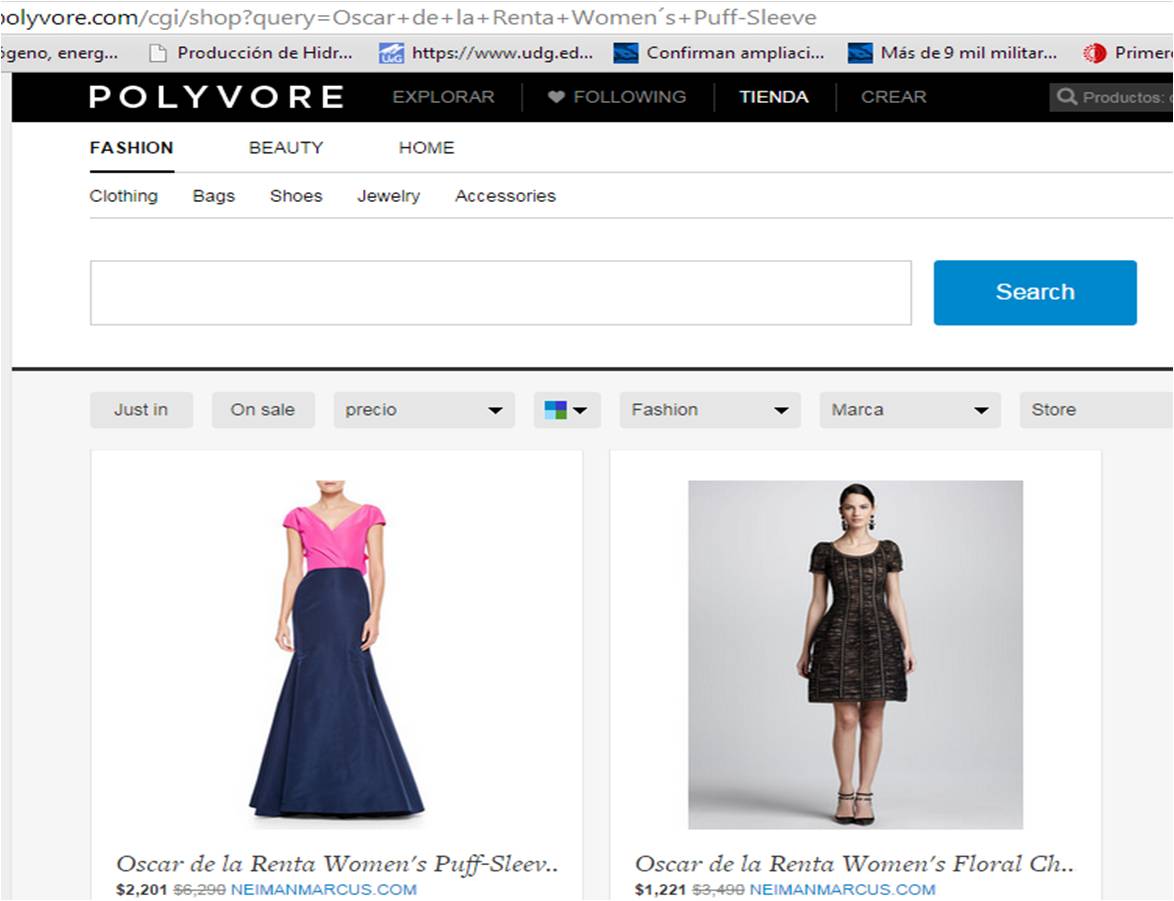1174x901 pixels.
Task: Switch to the Beauty tab
Action: pos(286,148)
